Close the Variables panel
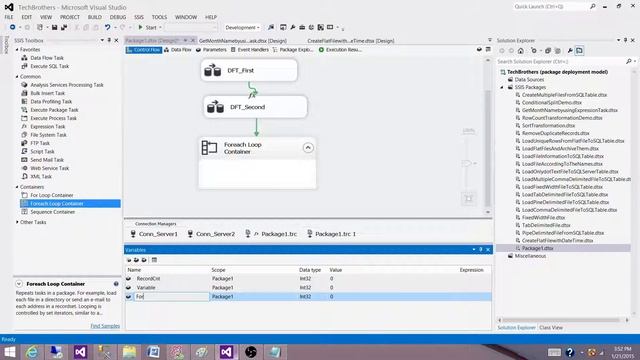Screen dimensions: 640x360 pyautogui.click(x=488, y=249)
